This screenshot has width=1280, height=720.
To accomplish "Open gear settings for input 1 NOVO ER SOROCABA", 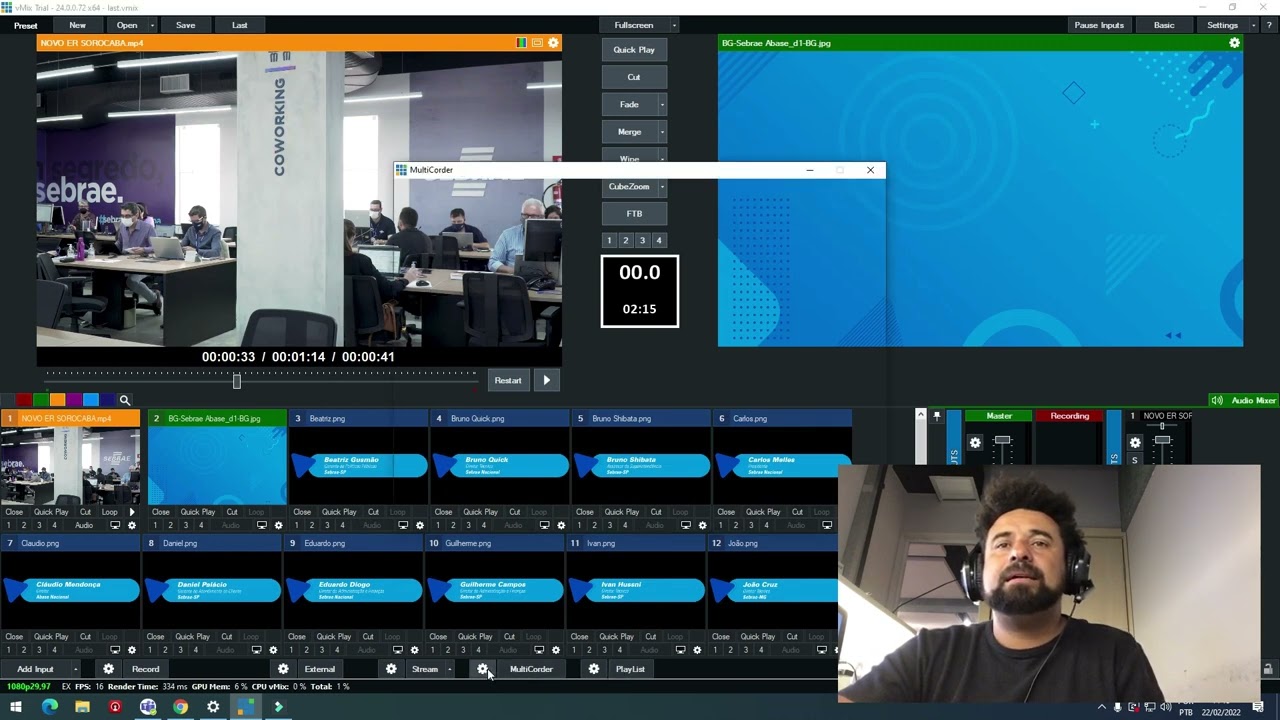I will (131, 525).
